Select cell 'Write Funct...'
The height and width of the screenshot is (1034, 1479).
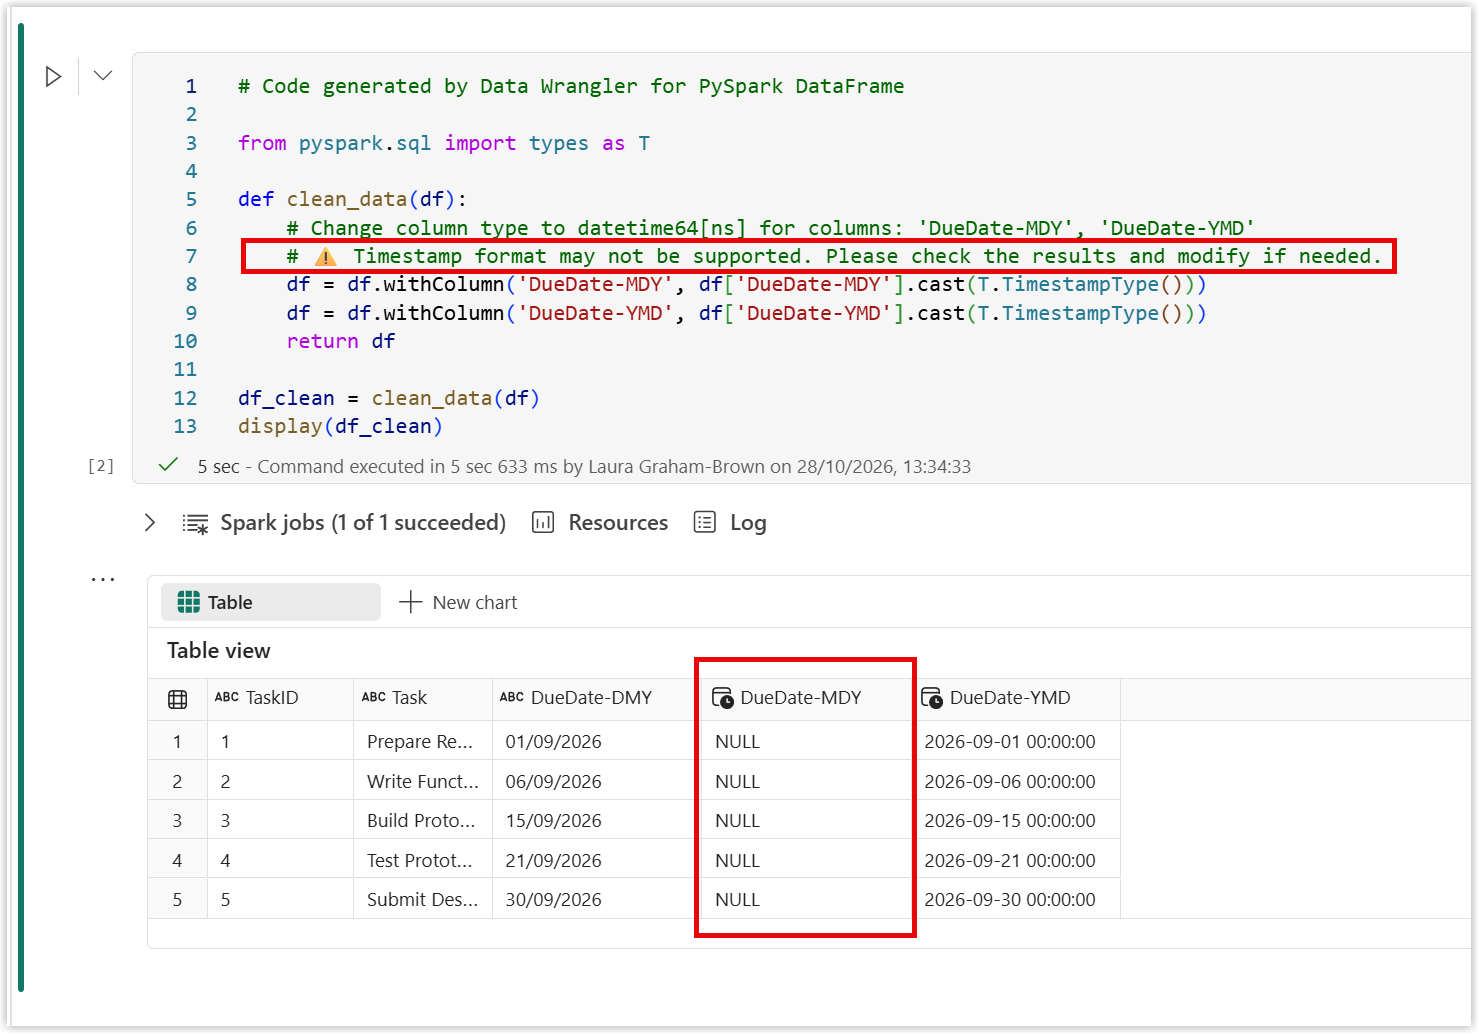click(x=423, y=781)
